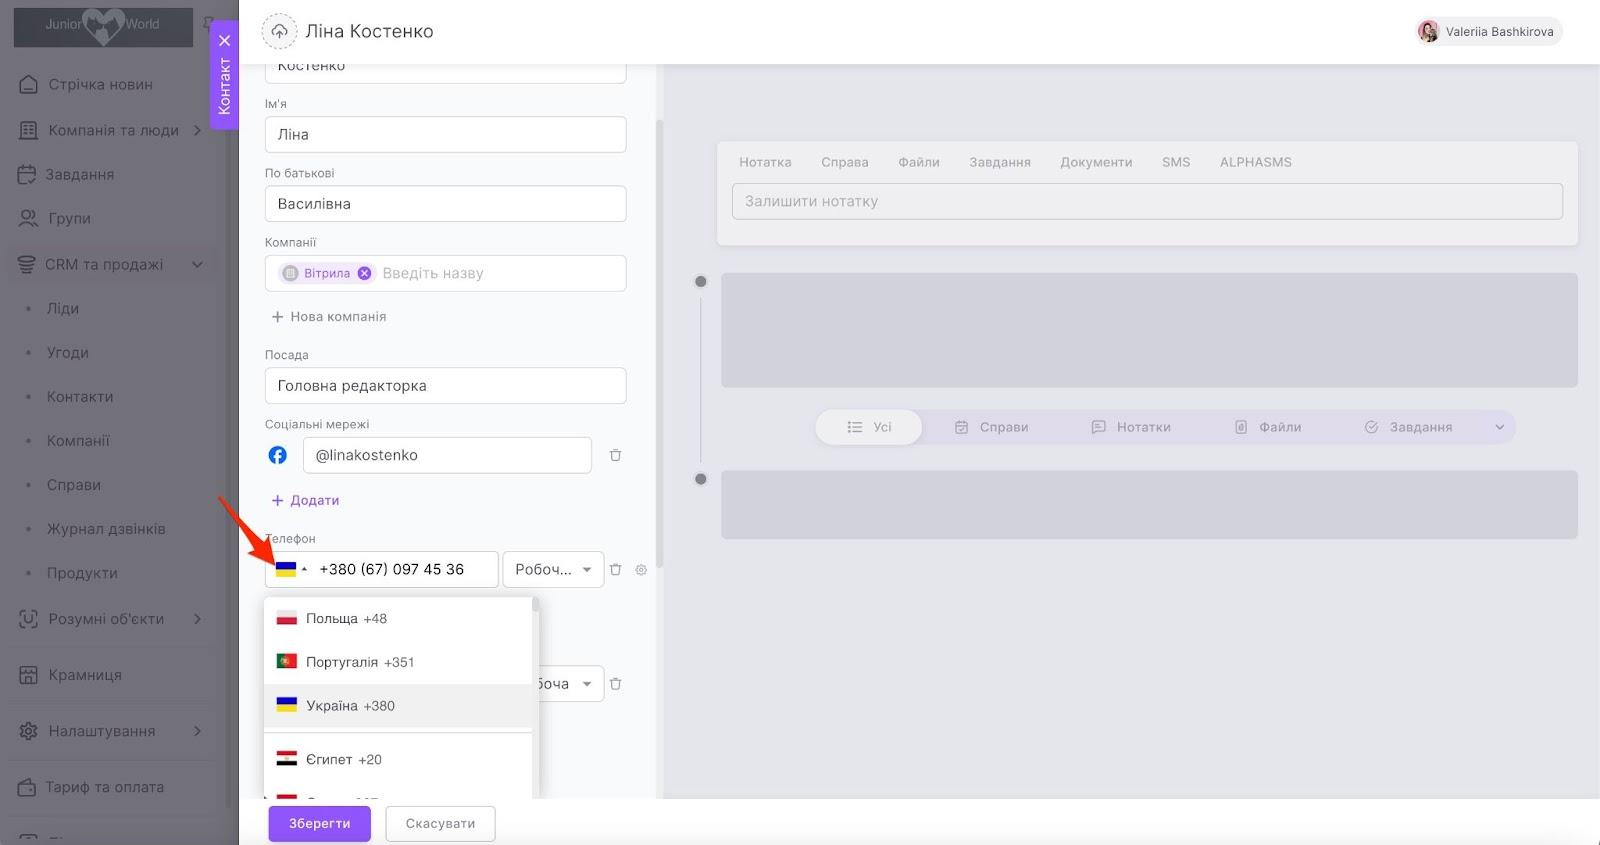Click the Залишити нотатку input field
Image resolution: width=1600 pixels, height=845 pixels.
coord(1147,201)
